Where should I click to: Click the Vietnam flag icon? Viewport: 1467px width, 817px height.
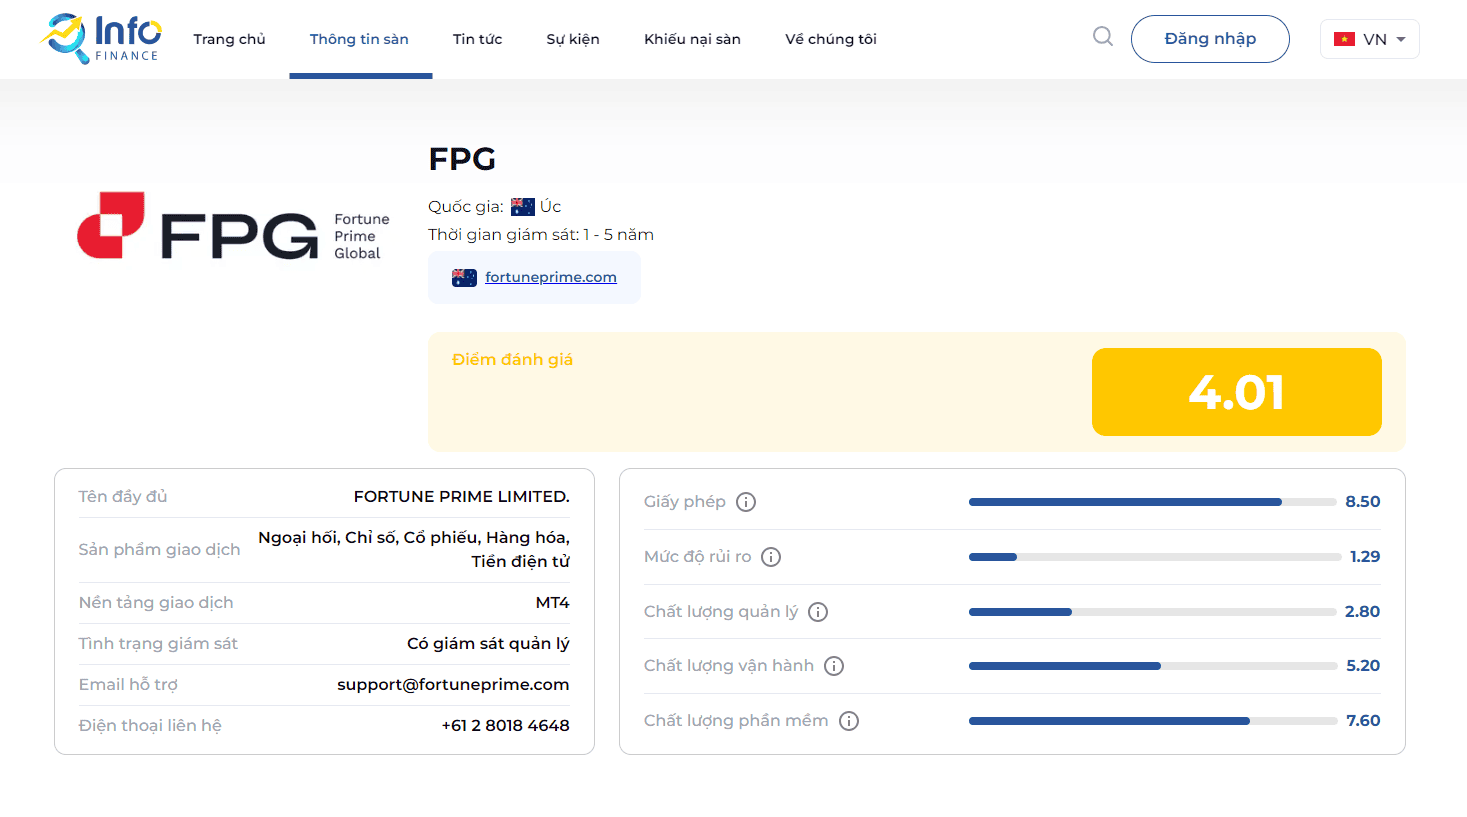click(1344, 39)
